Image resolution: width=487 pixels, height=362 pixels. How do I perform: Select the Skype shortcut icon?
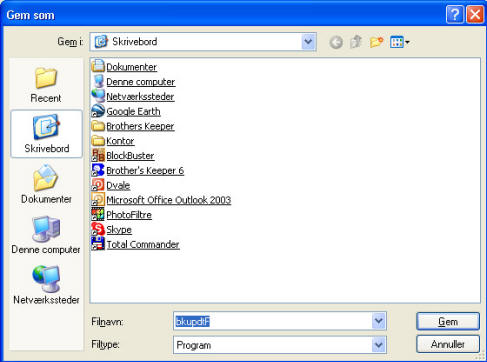(x=98, y=229)
